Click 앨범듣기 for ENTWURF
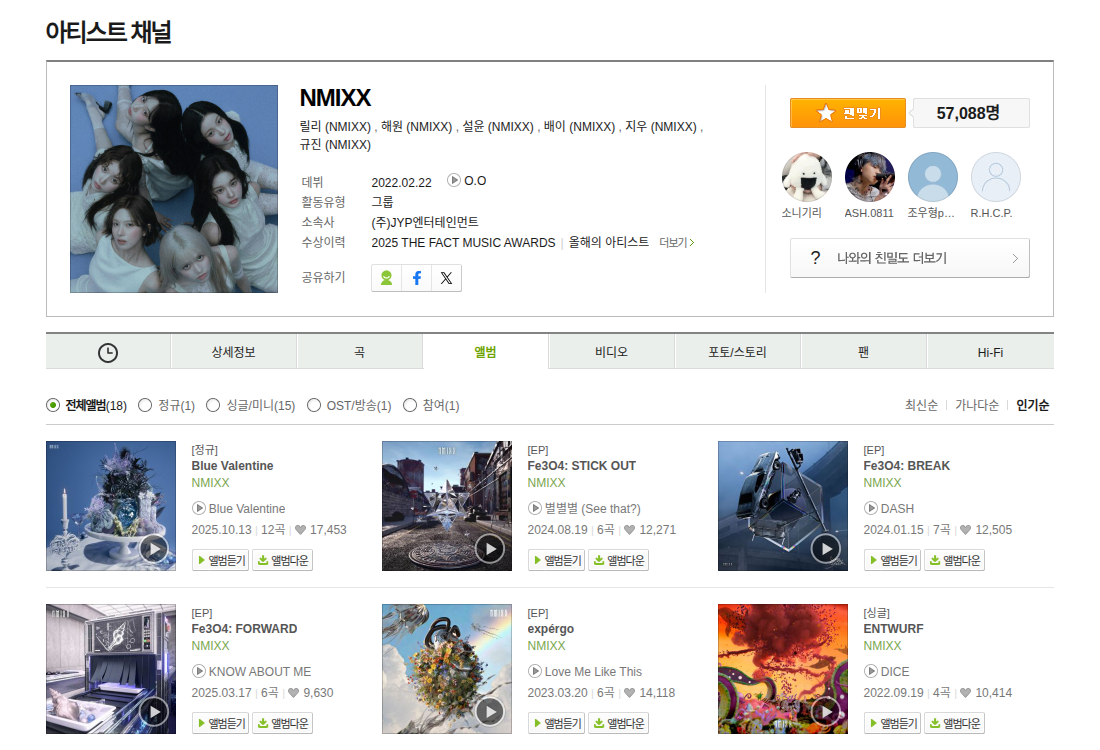This screenshot has height=750, width=1100. coord(892,723)
